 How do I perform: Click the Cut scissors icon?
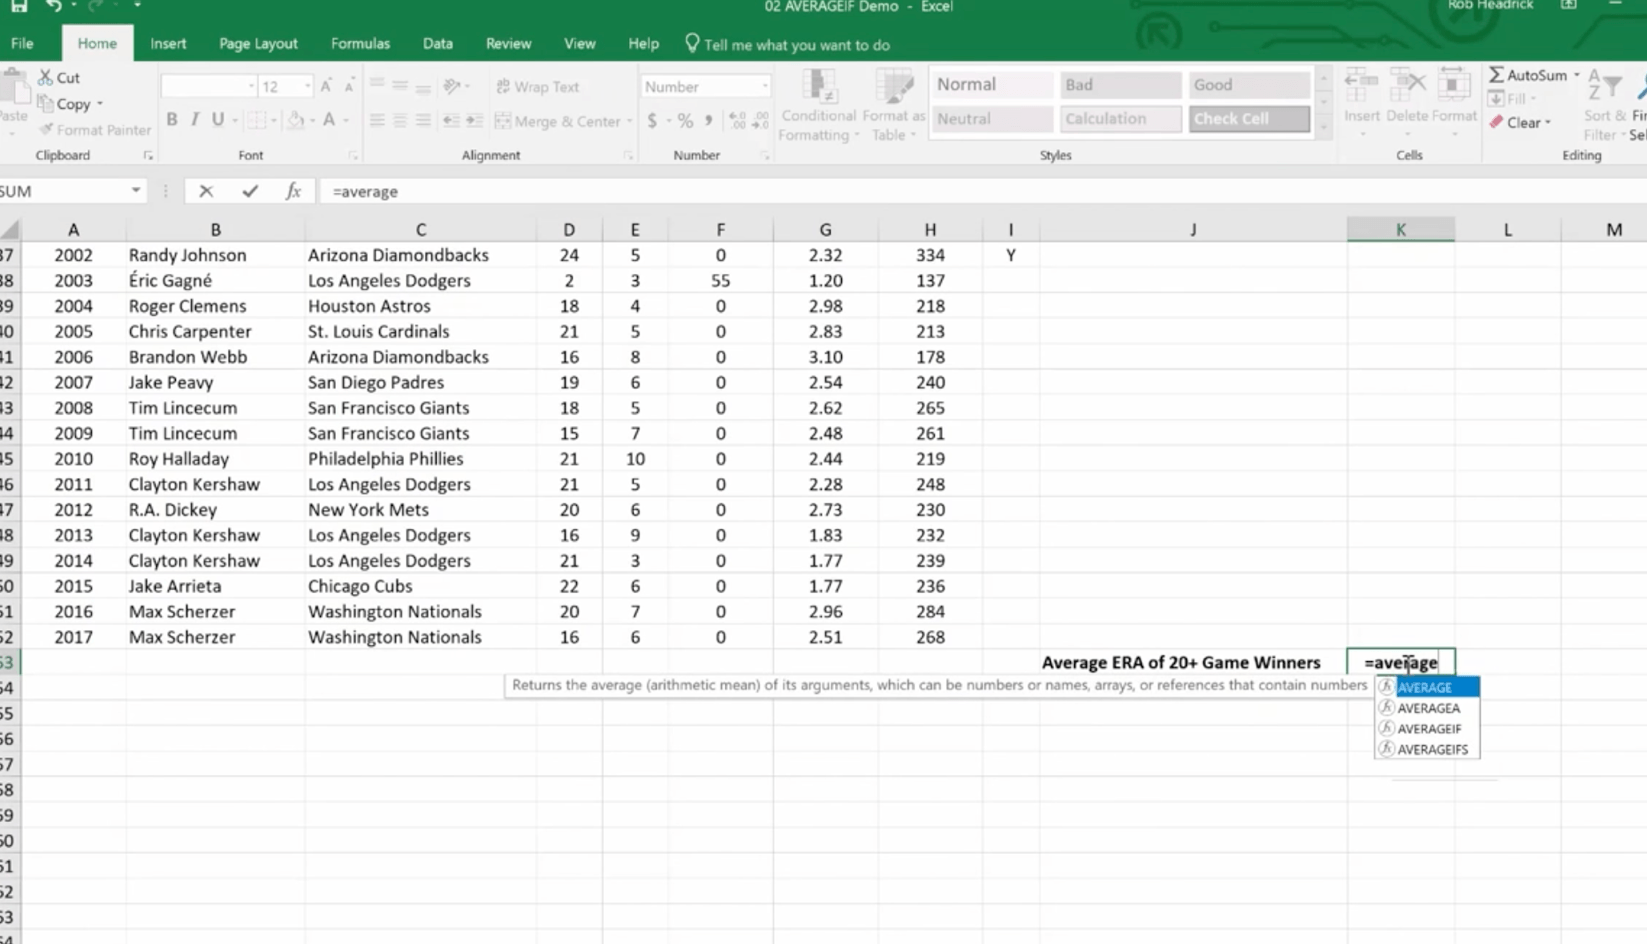(46, 77)
